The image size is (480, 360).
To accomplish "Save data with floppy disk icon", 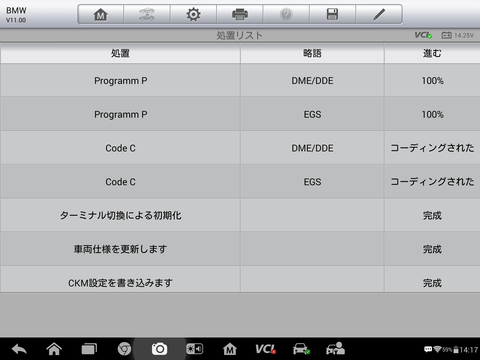I will pos(332,14).
